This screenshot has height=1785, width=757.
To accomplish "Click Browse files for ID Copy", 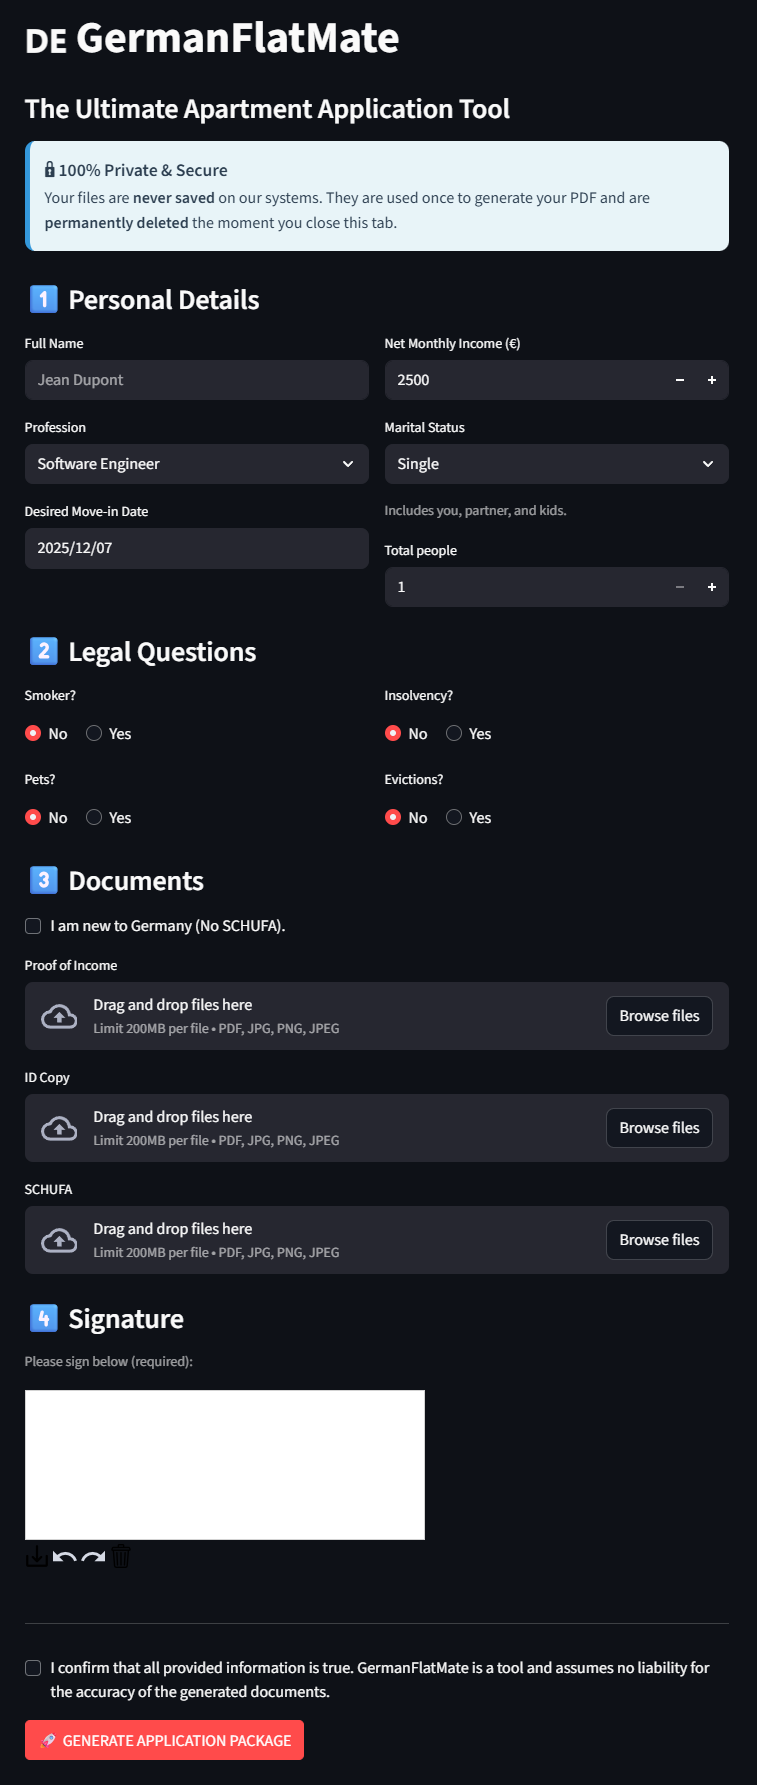I will [659, 1128].
